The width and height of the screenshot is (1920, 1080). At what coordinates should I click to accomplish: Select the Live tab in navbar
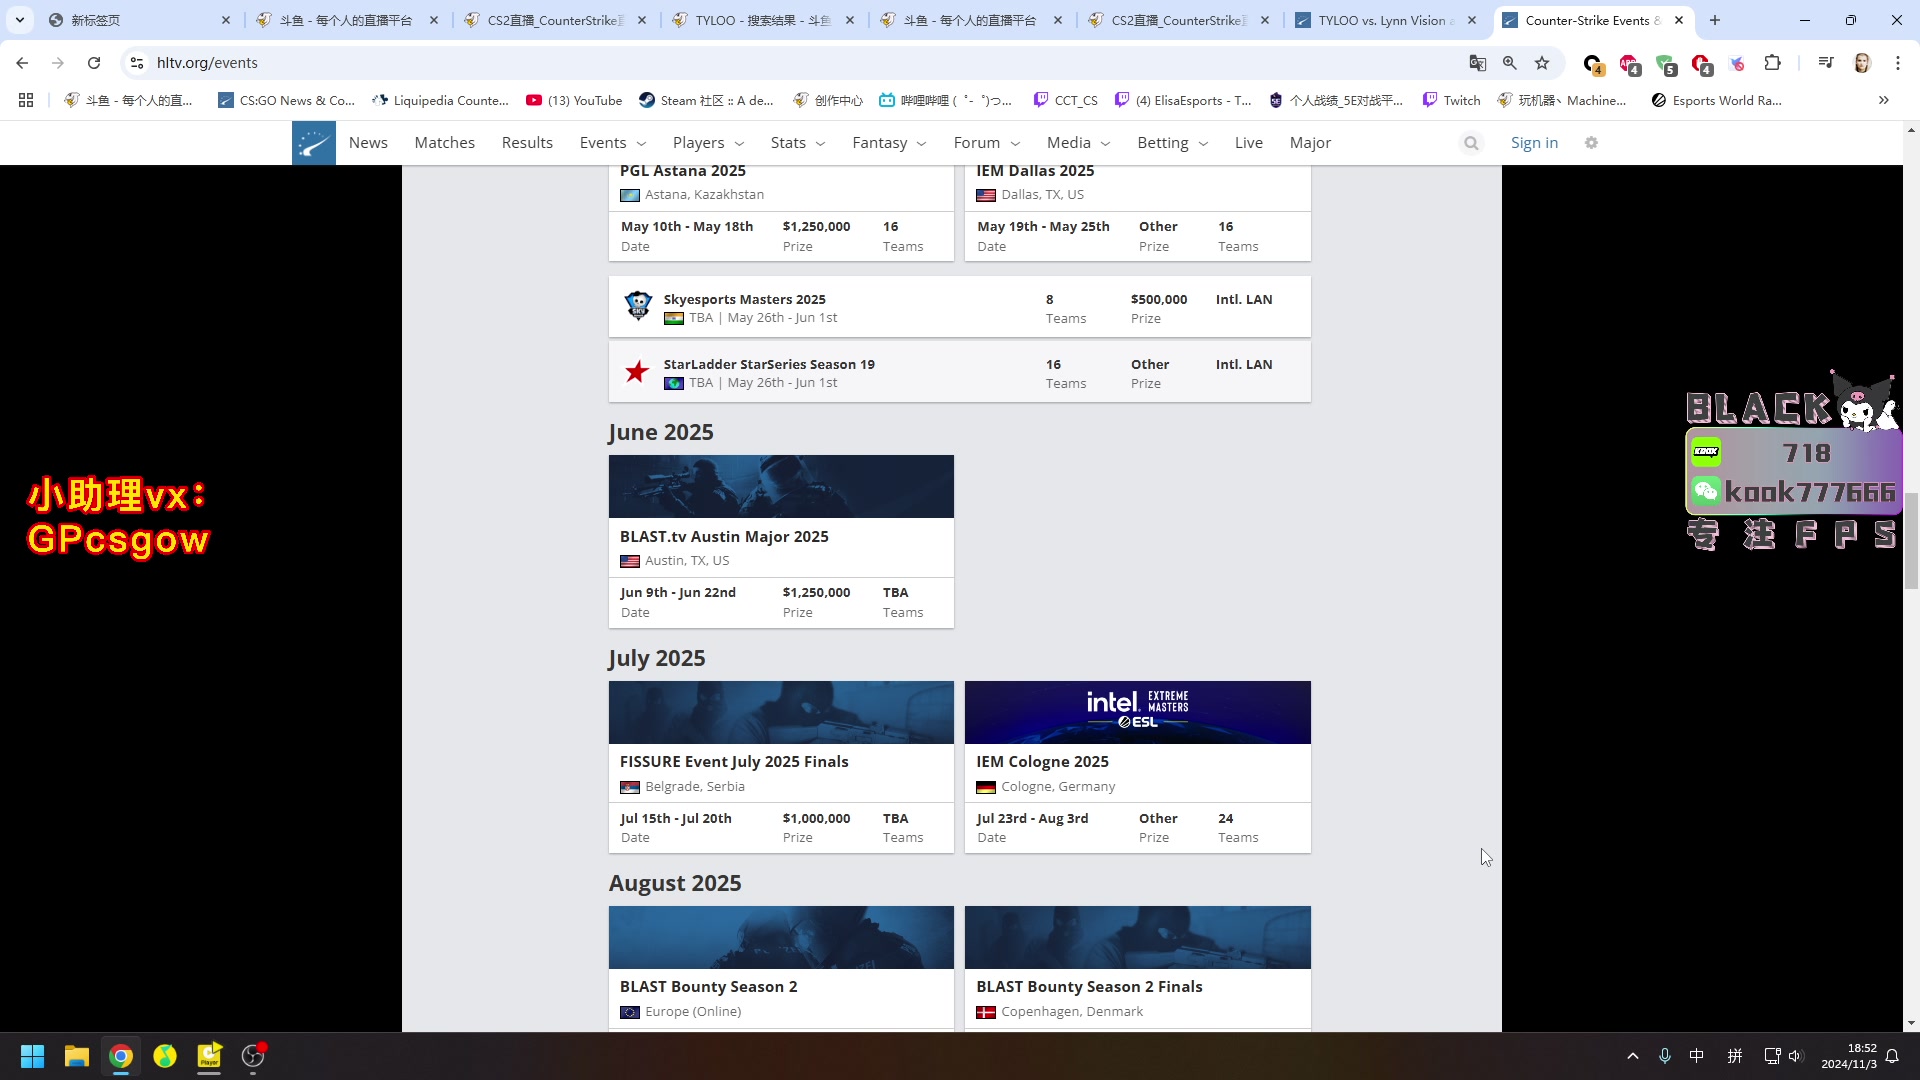pyautogui.click(x=1247, y=142)
